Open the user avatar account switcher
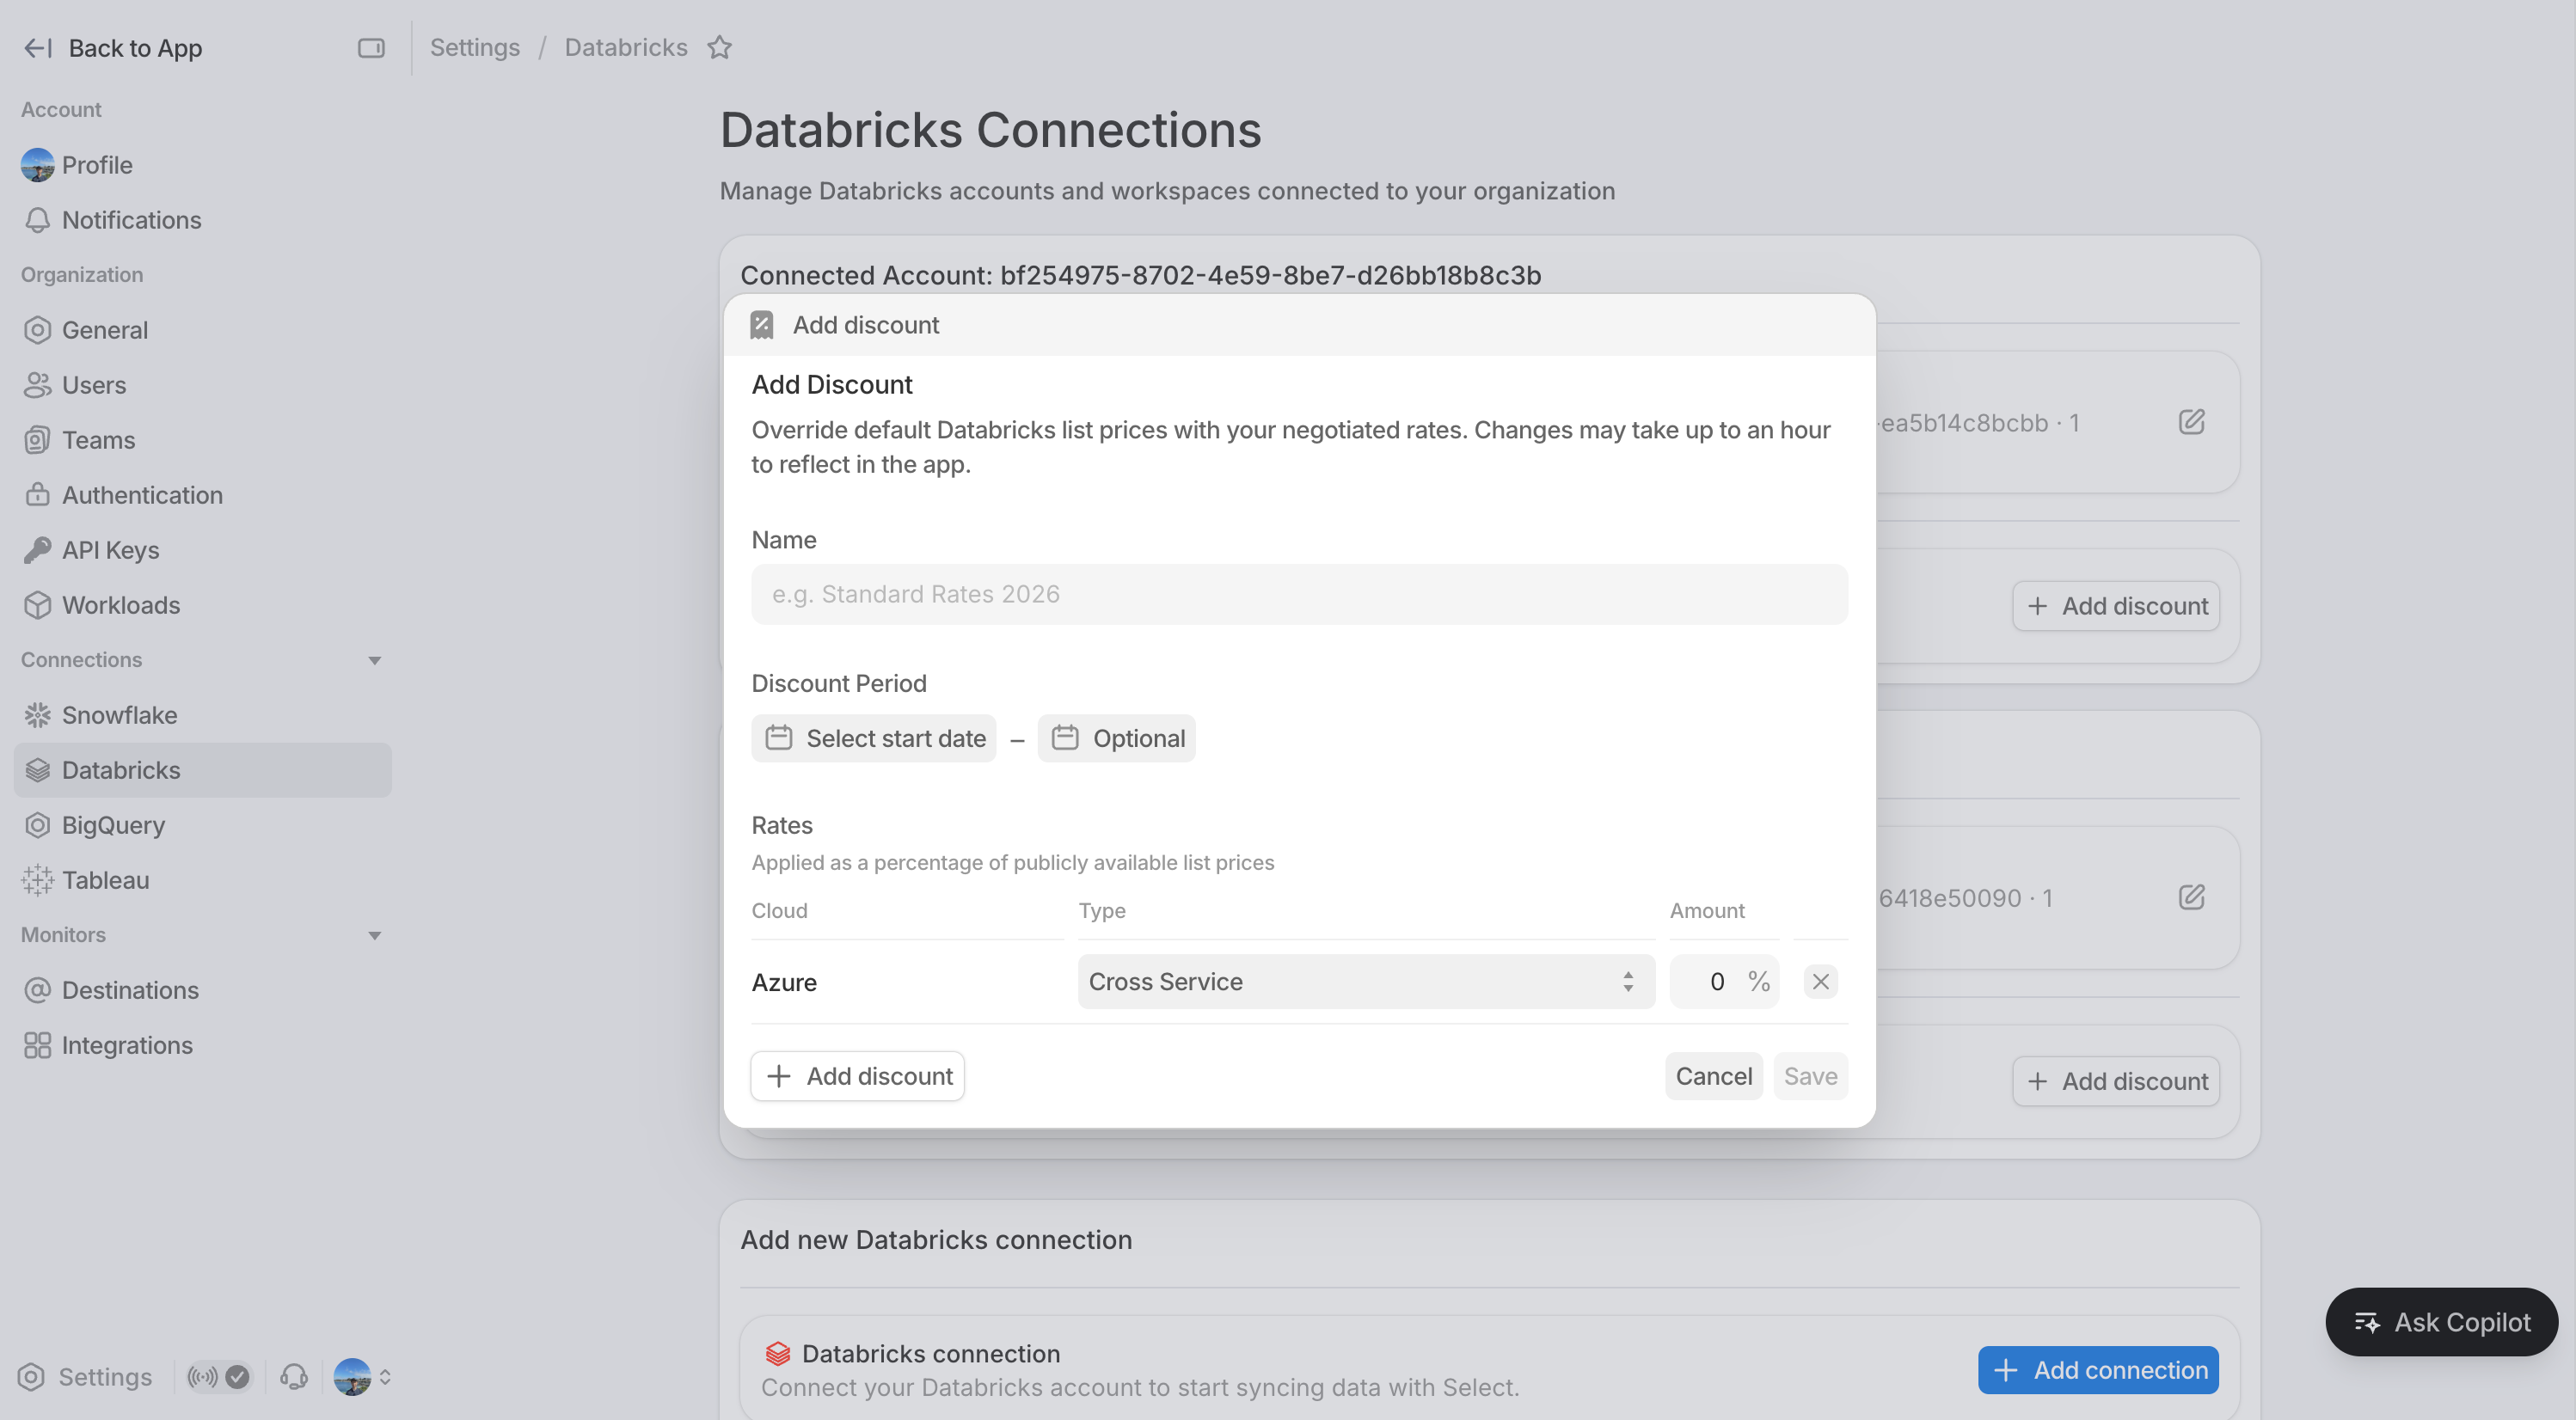Image resolution: width=2576 pixels, height=1420 pixels. coord(362,1377)
